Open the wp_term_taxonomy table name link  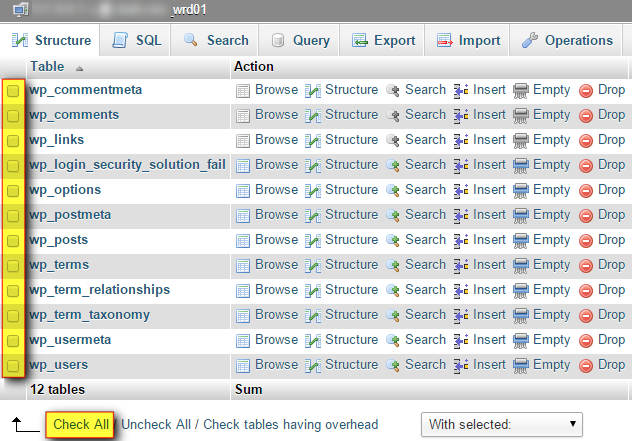pyautogui.click(x=90, y=315)
